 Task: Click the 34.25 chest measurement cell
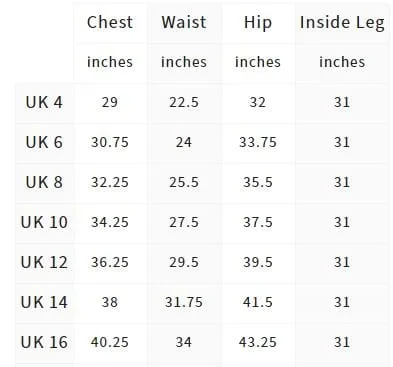(x=110, y=222)
